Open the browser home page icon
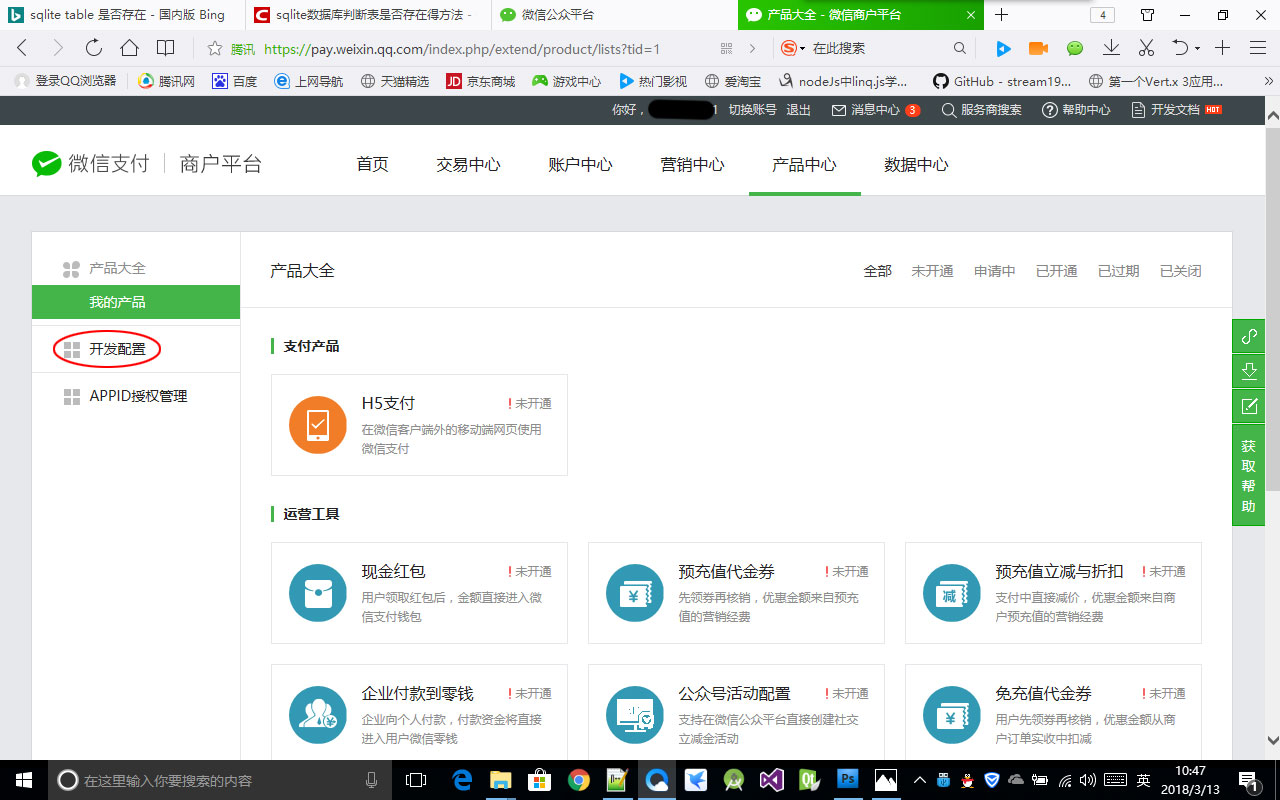The image size is (1280, 800). (x=129, y=48)
